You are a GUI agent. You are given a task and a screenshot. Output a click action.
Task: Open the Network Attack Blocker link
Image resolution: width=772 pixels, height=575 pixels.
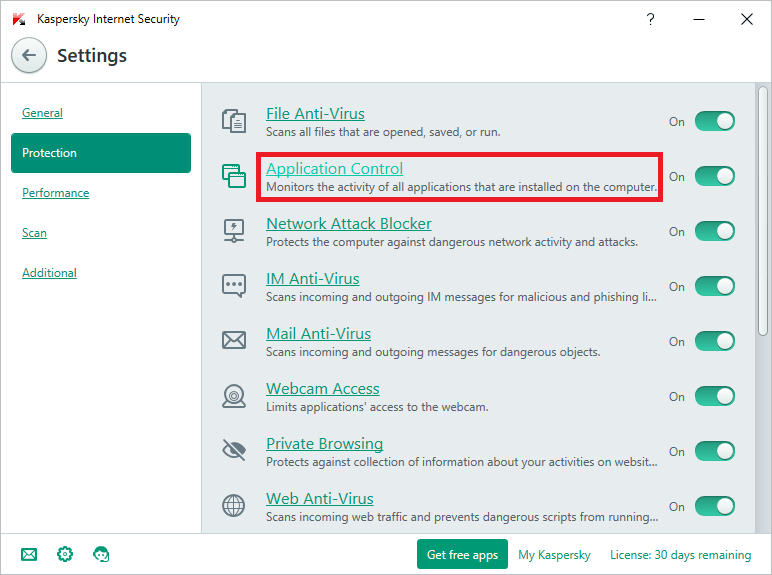pyautogui.click(x=348, y=224)
